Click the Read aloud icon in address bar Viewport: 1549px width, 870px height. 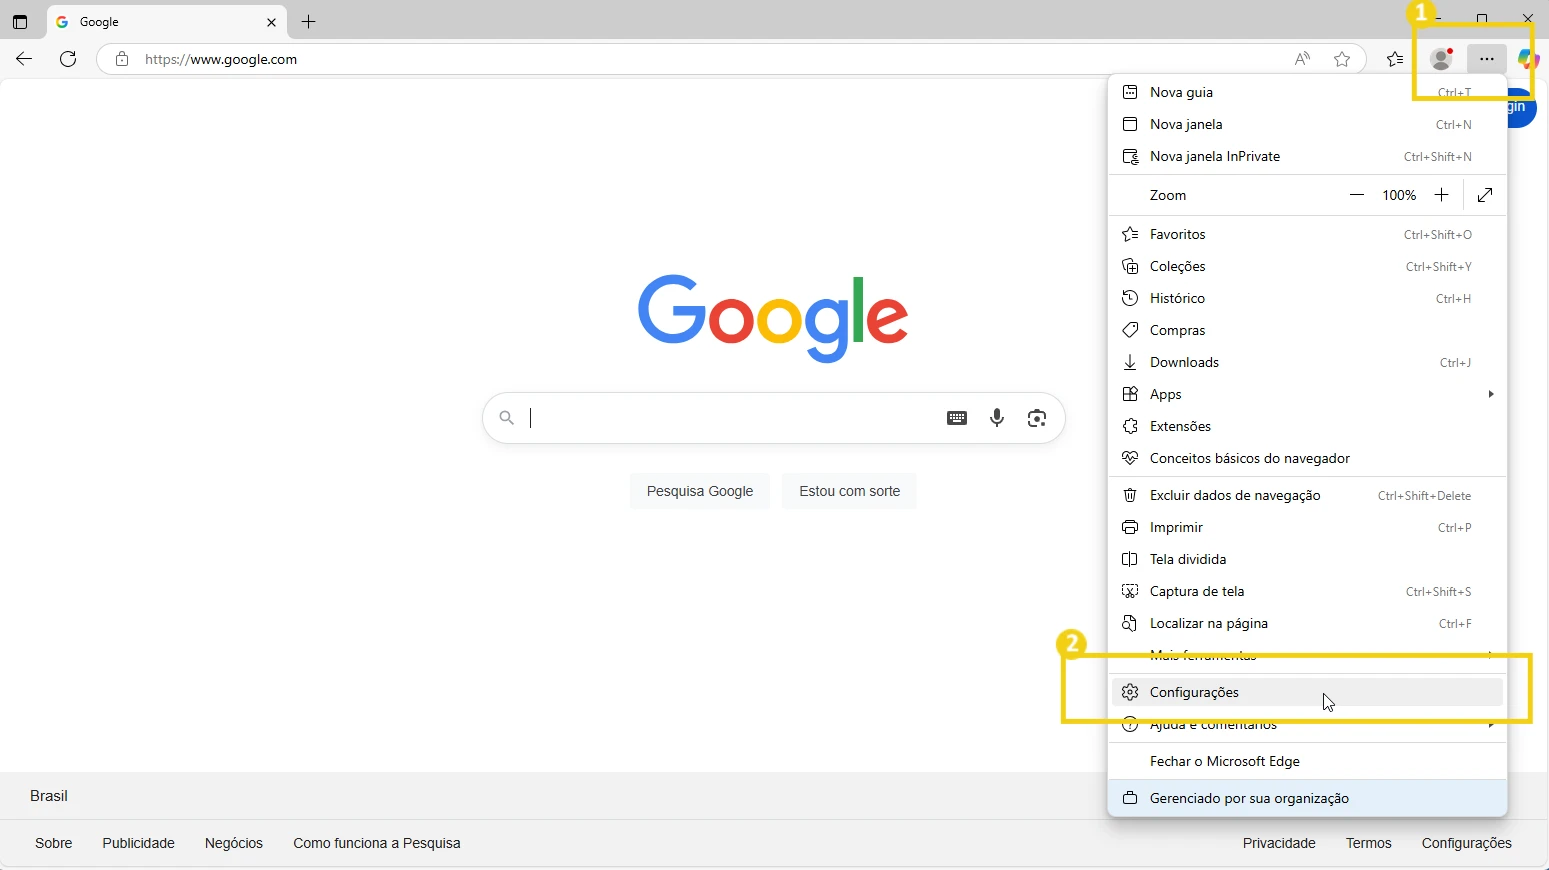(x=1302, y=59)
